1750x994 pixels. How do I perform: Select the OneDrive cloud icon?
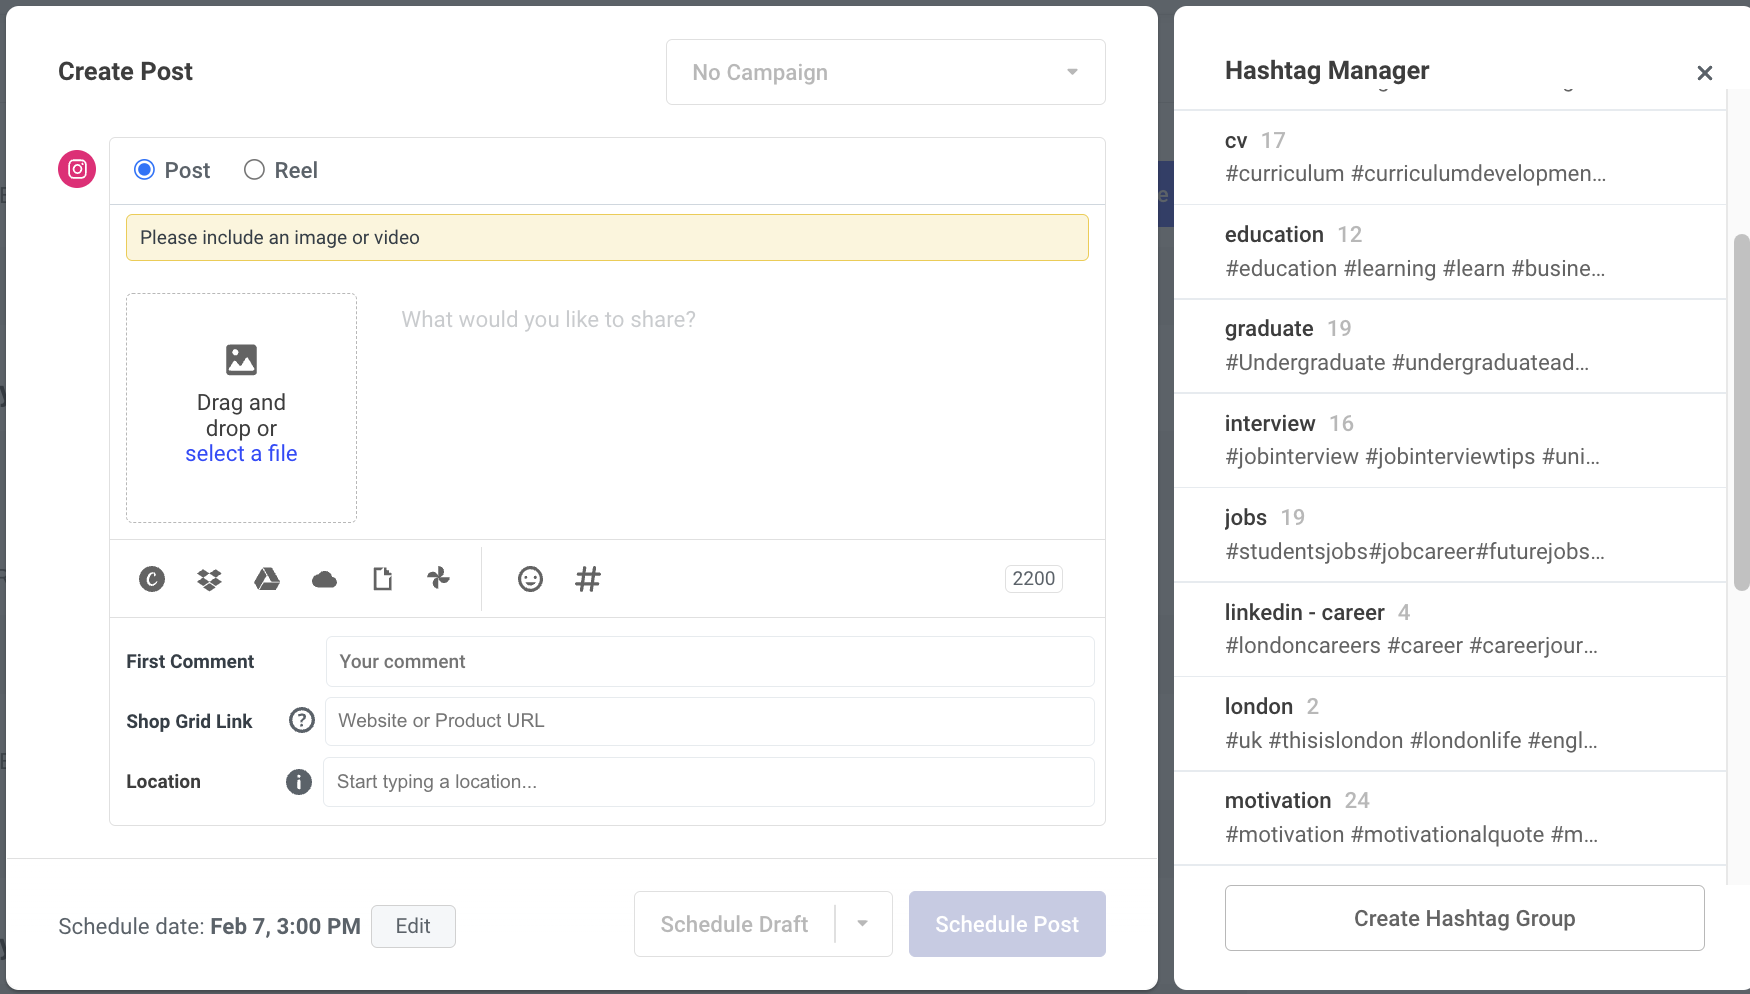point(324,579)
